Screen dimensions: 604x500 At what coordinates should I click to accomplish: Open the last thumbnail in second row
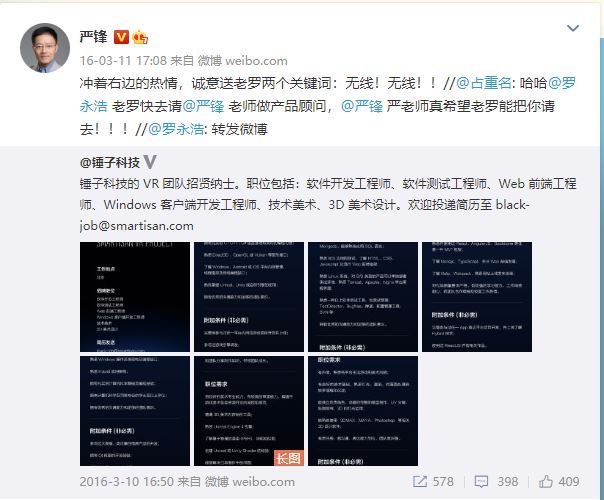[x=363, y=411]
